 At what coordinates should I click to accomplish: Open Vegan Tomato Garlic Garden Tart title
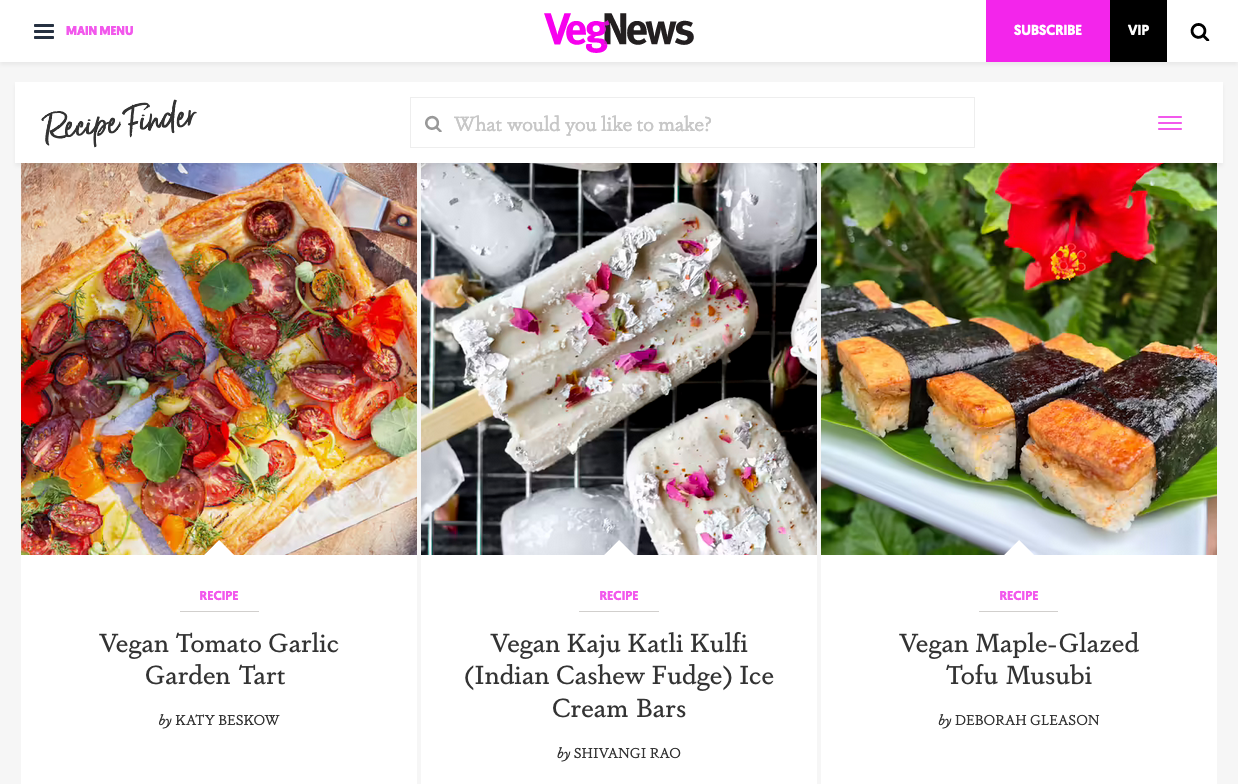(219, 659)
